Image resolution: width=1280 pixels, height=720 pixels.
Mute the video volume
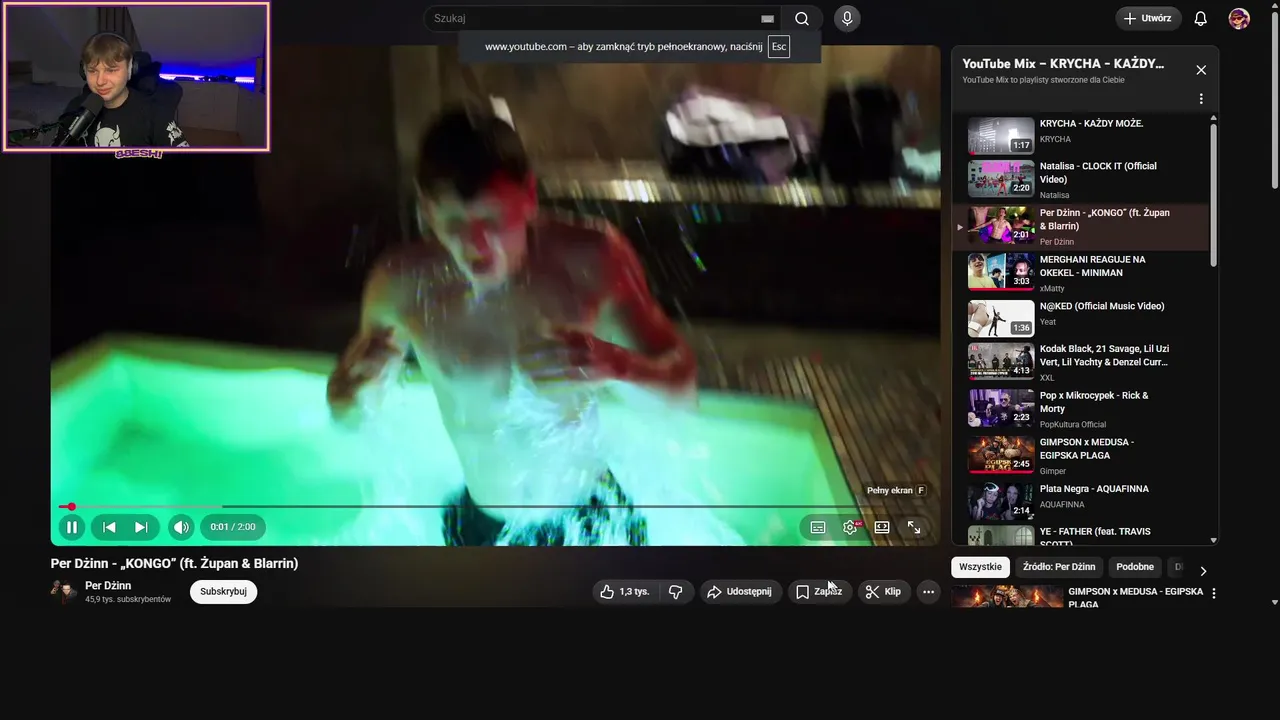tap(181, 527)
